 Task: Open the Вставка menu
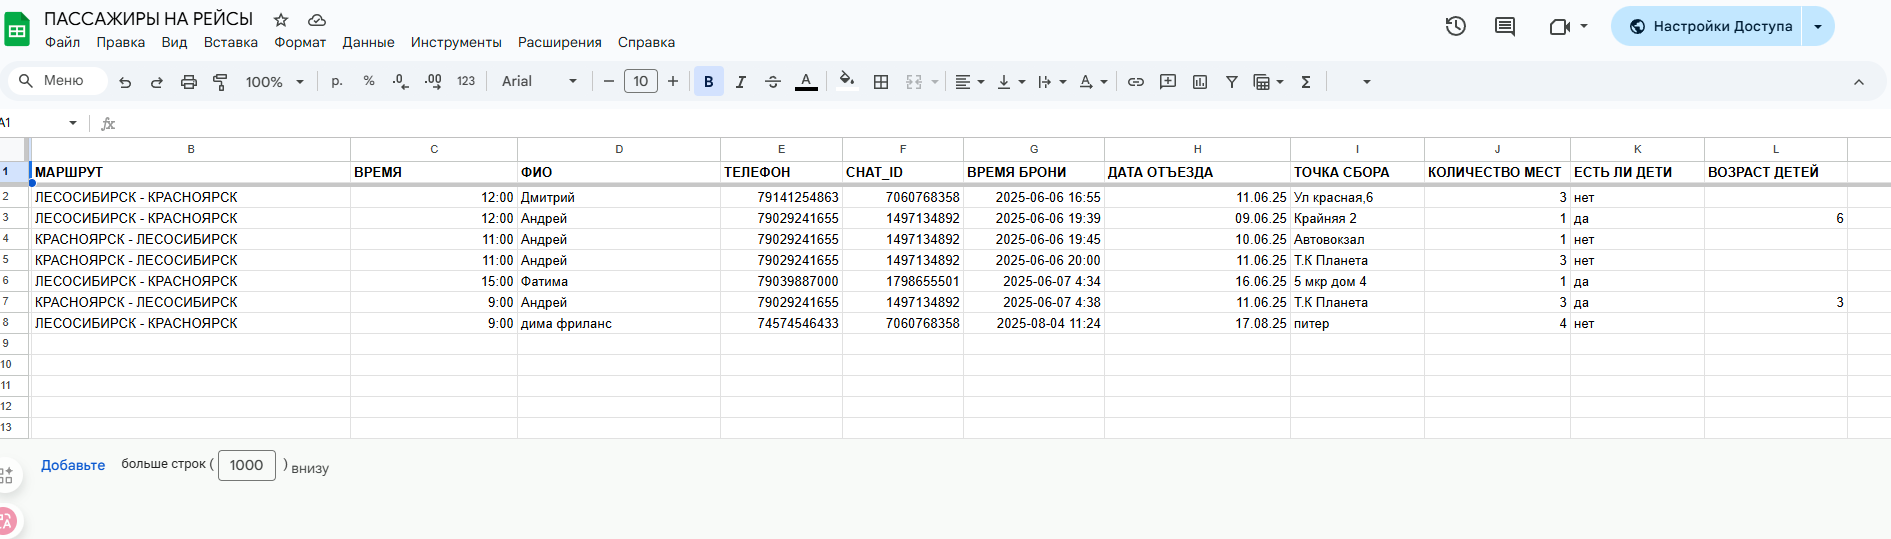[x=231, y=42]
